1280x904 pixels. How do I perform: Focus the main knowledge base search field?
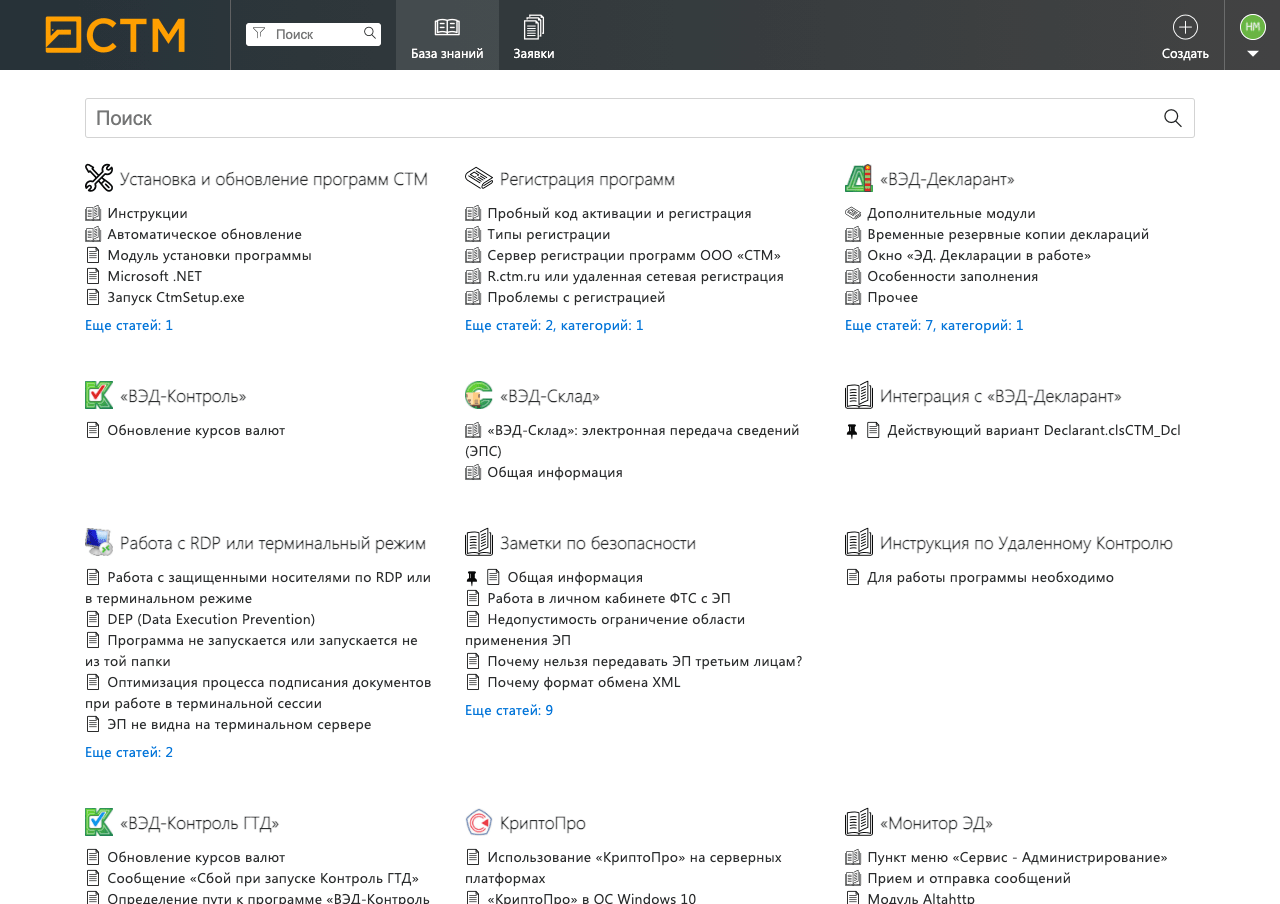point(640,118)
